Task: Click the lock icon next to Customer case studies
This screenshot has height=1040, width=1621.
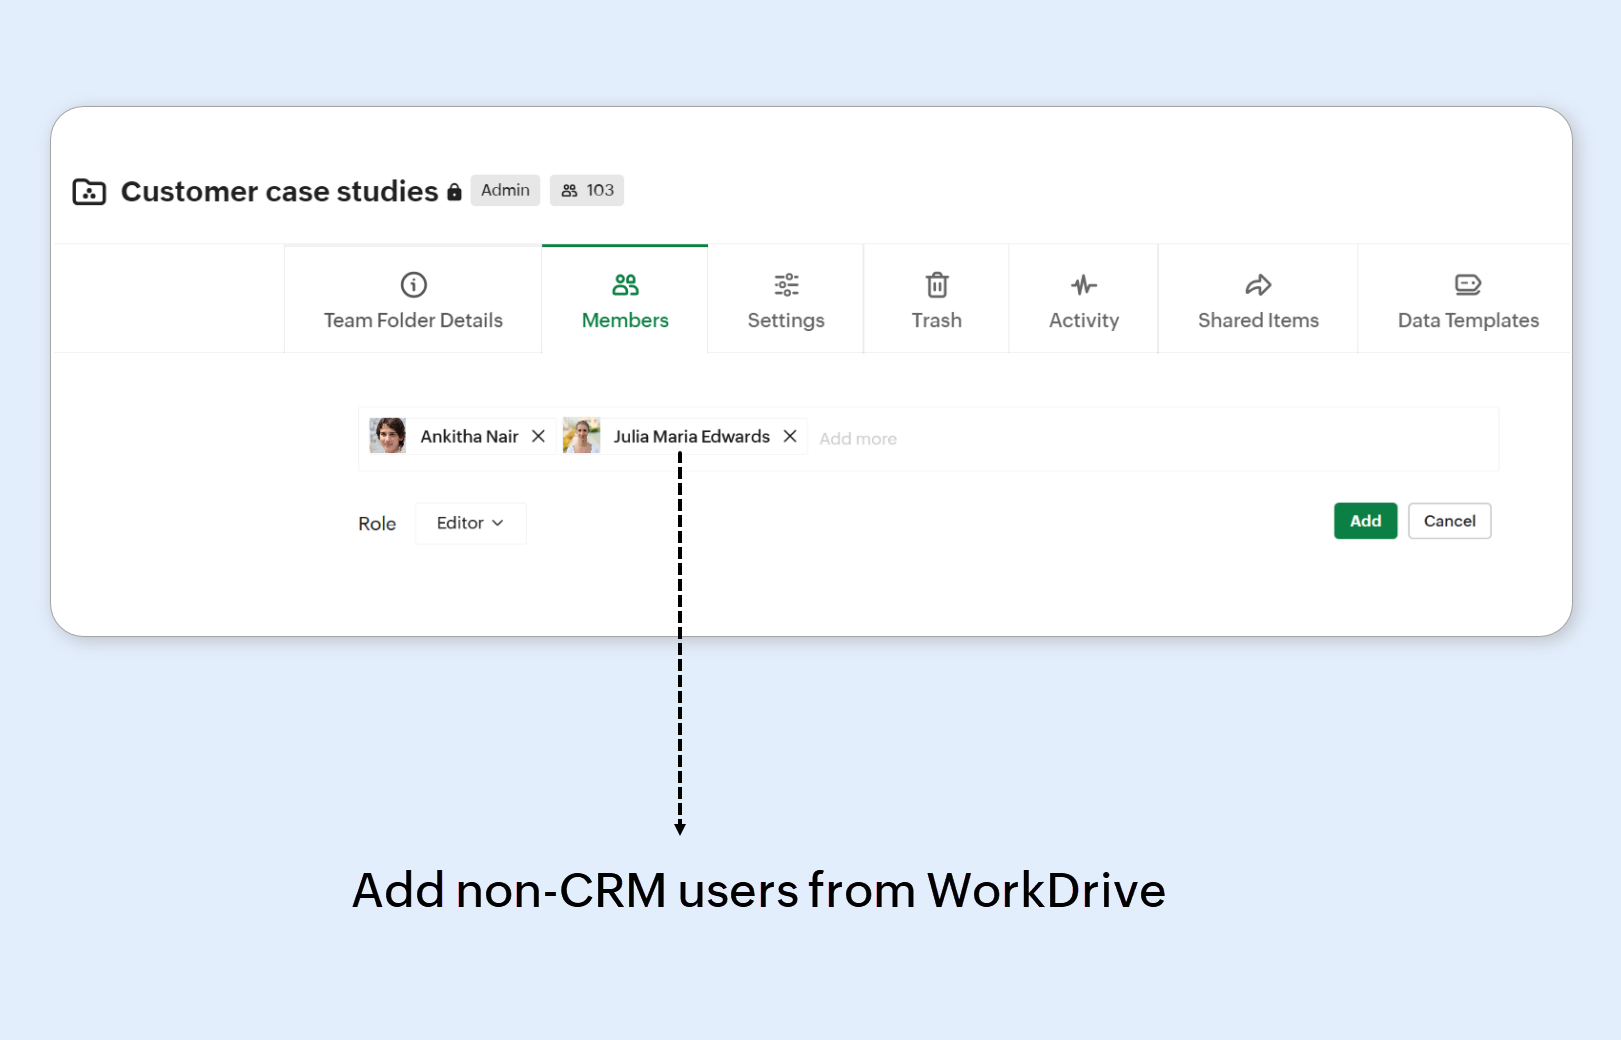Action: (454, 192)
